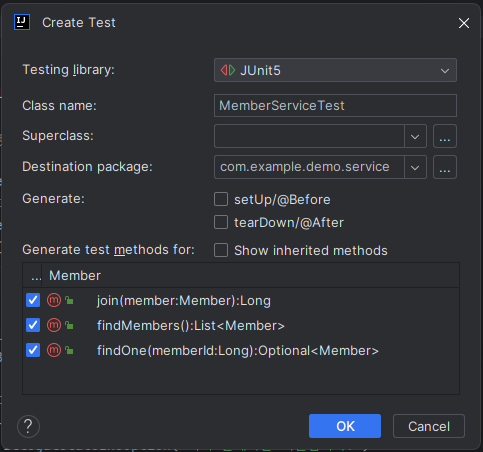Click method icon beside join(member:Member)
The width and height of the screenshot is (483, 452).
[54, 300]
